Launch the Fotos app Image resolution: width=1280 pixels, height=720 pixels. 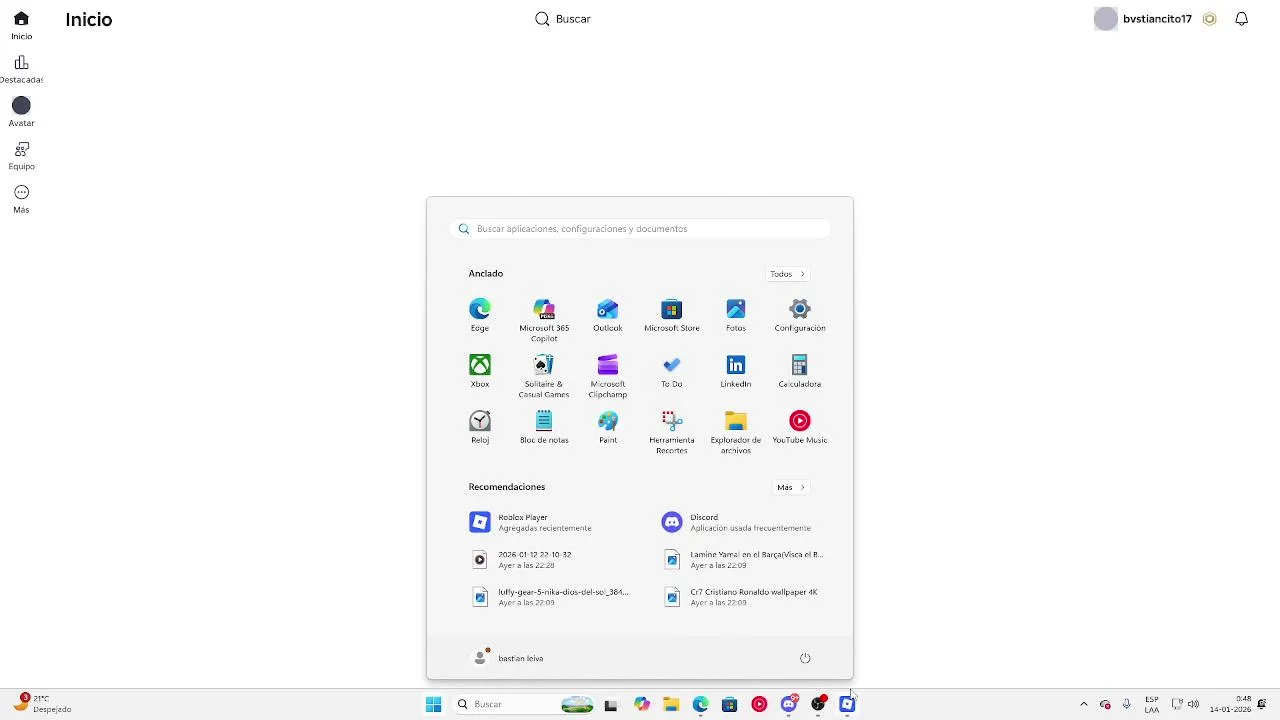(736, 315)
